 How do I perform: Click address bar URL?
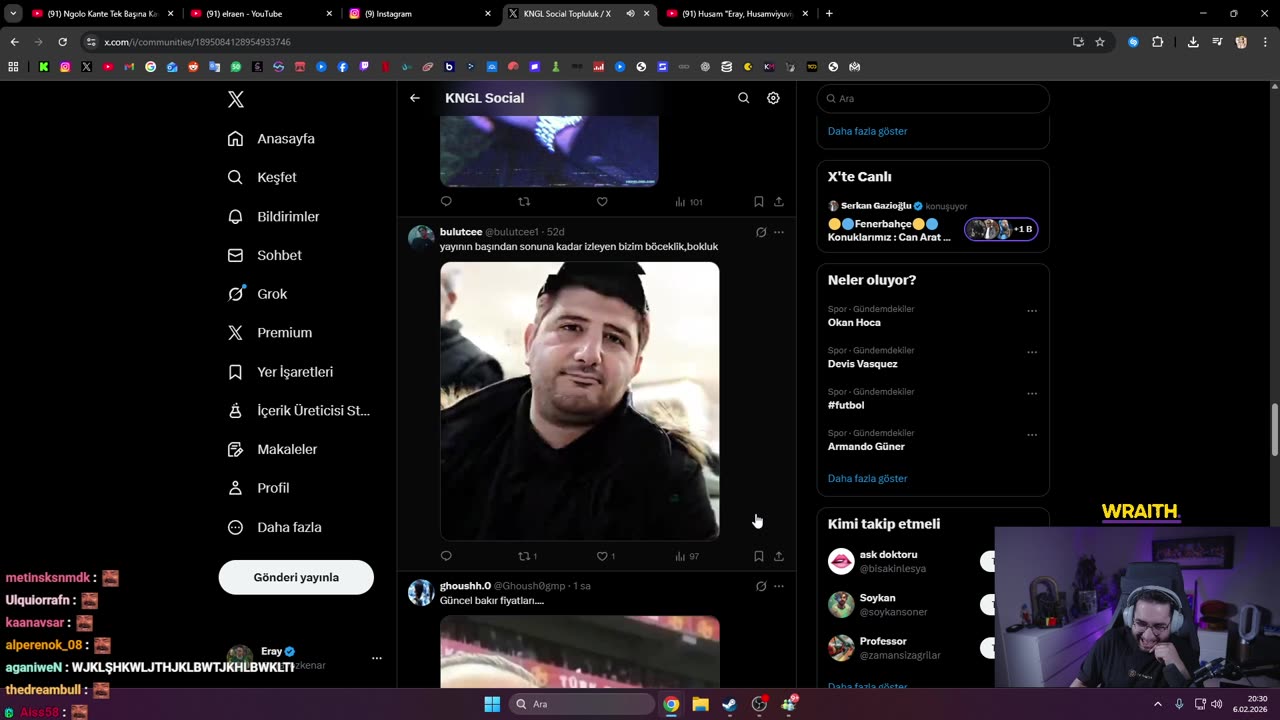(197, 42)
